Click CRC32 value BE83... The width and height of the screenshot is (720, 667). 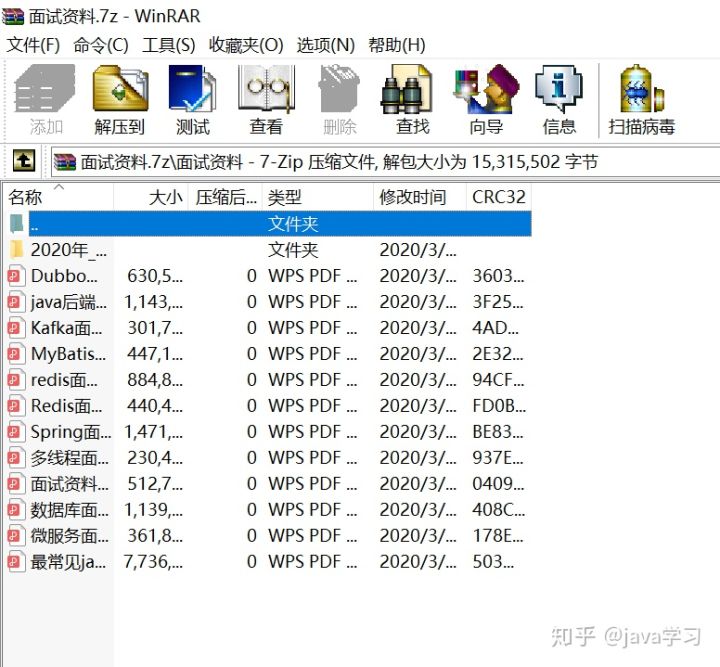pyautogui.click(x=498, y=432)
